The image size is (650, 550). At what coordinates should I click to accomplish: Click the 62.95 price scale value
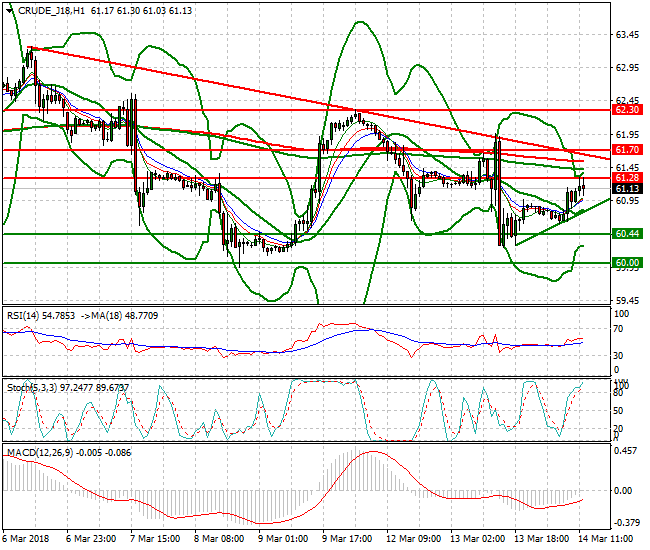click(x=627, y=68)
